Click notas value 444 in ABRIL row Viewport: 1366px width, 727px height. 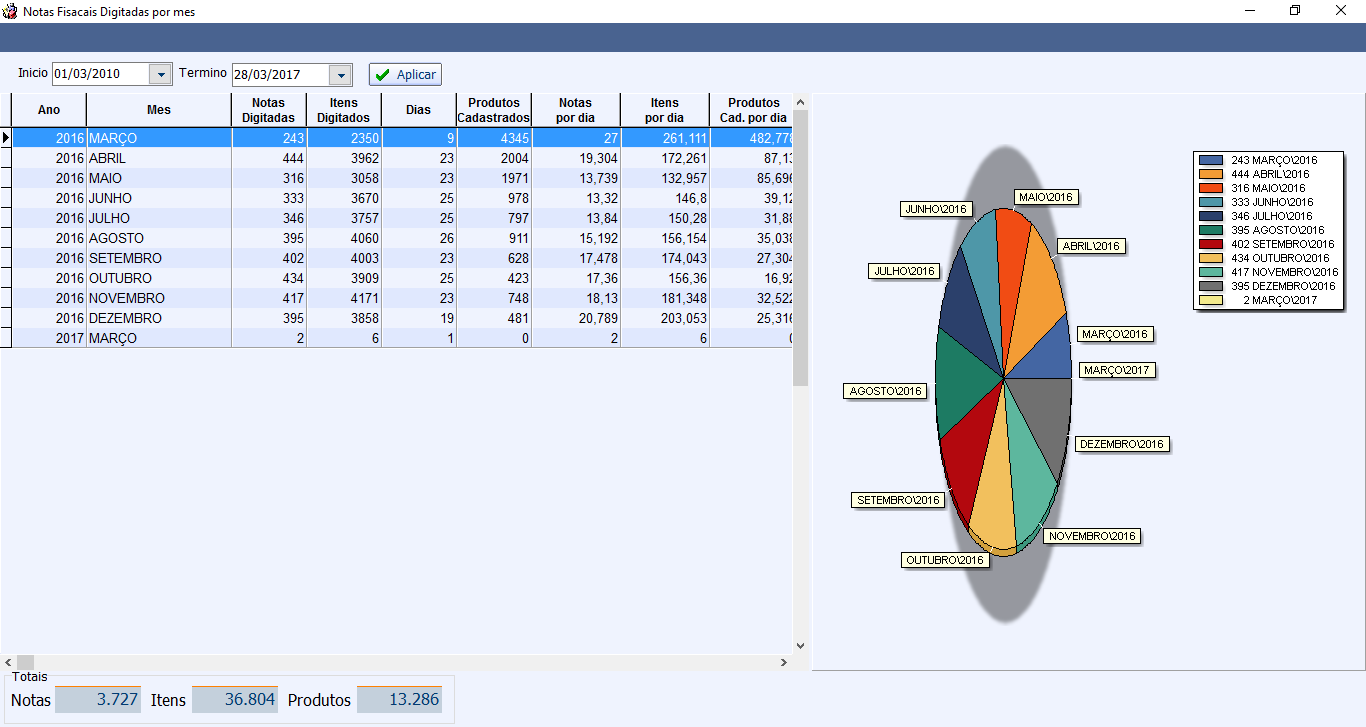[269, 158]
